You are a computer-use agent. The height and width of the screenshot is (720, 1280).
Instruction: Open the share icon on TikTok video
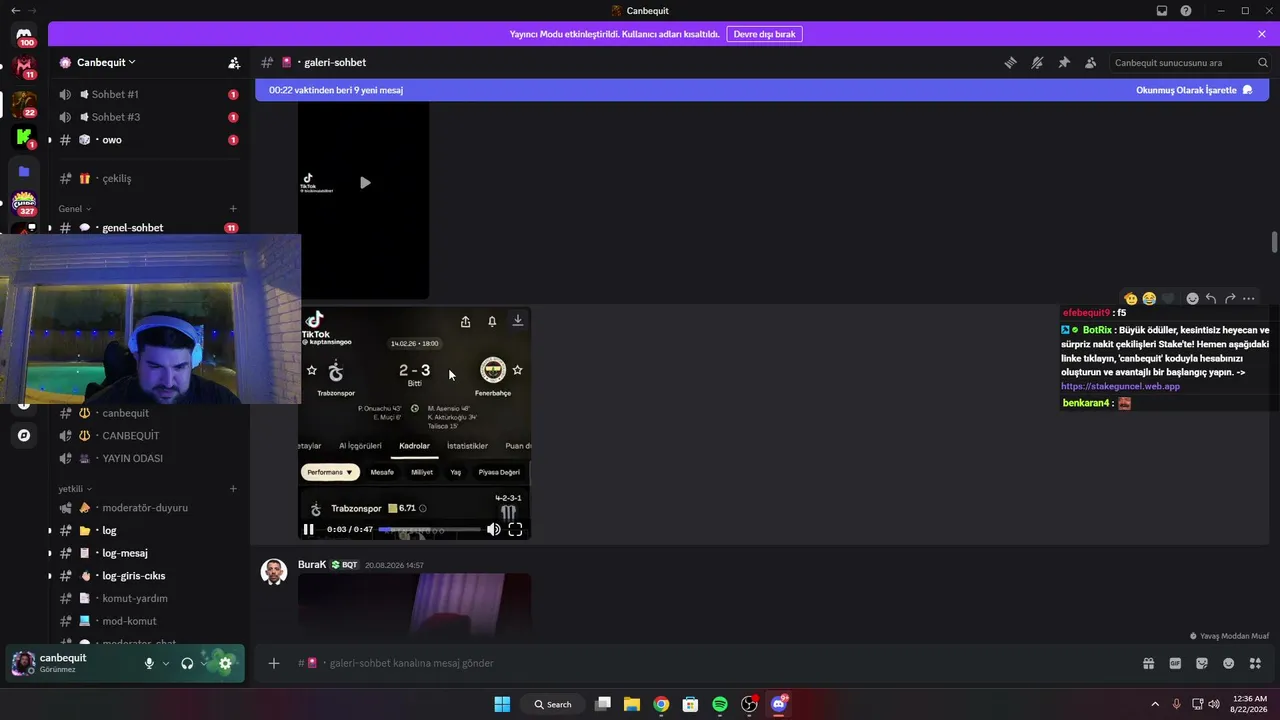pyautogui.click(x=465, y=321)
